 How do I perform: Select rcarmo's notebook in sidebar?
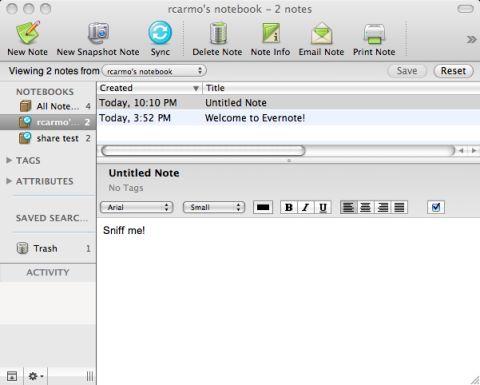pos(48,122)
